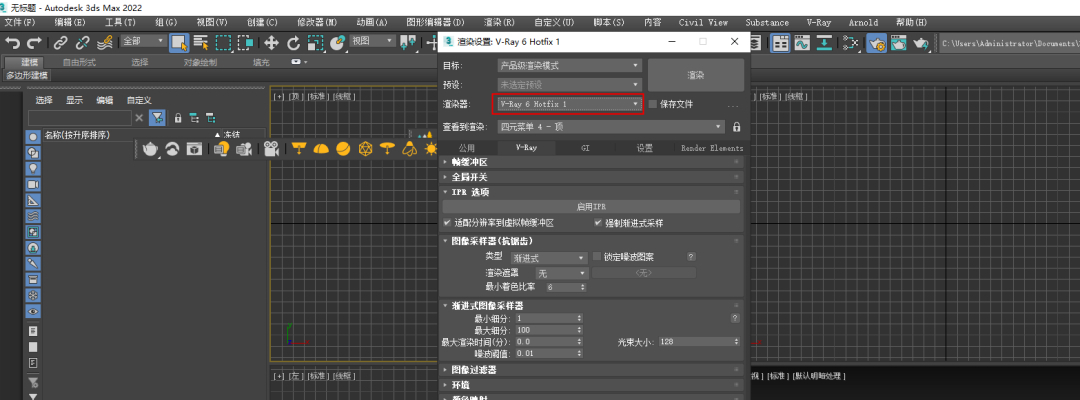Image resolution: width=1080 pixels, height=400 pixels.
Task: Toggle Display Cameras filter in scene explorer
Action: point(32,185)
